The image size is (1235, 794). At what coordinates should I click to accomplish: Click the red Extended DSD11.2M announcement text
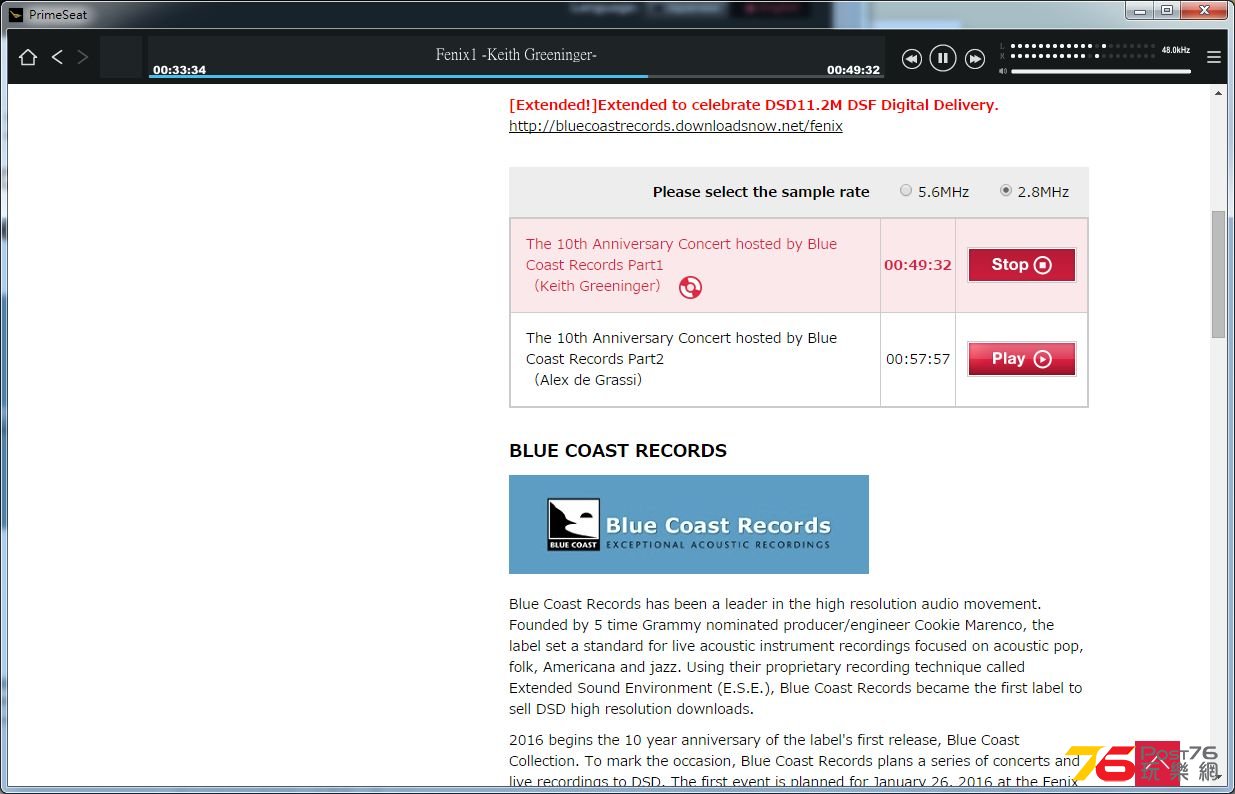[754, 105]
